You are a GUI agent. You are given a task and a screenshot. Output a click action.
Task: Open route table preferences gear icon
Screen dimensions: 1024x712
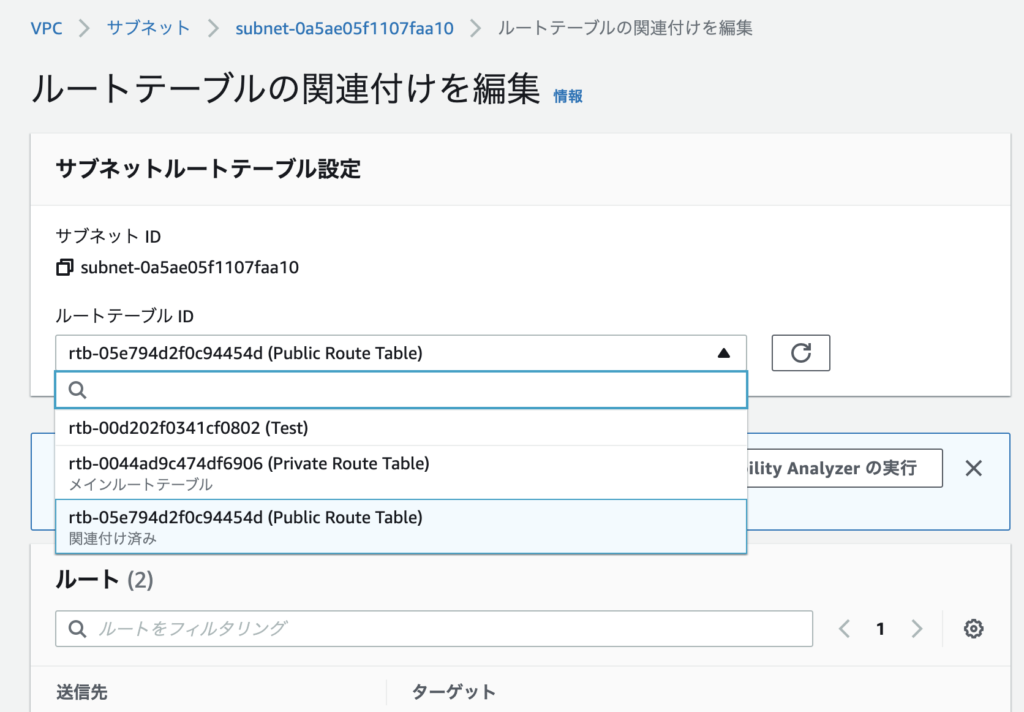(973, 628)
